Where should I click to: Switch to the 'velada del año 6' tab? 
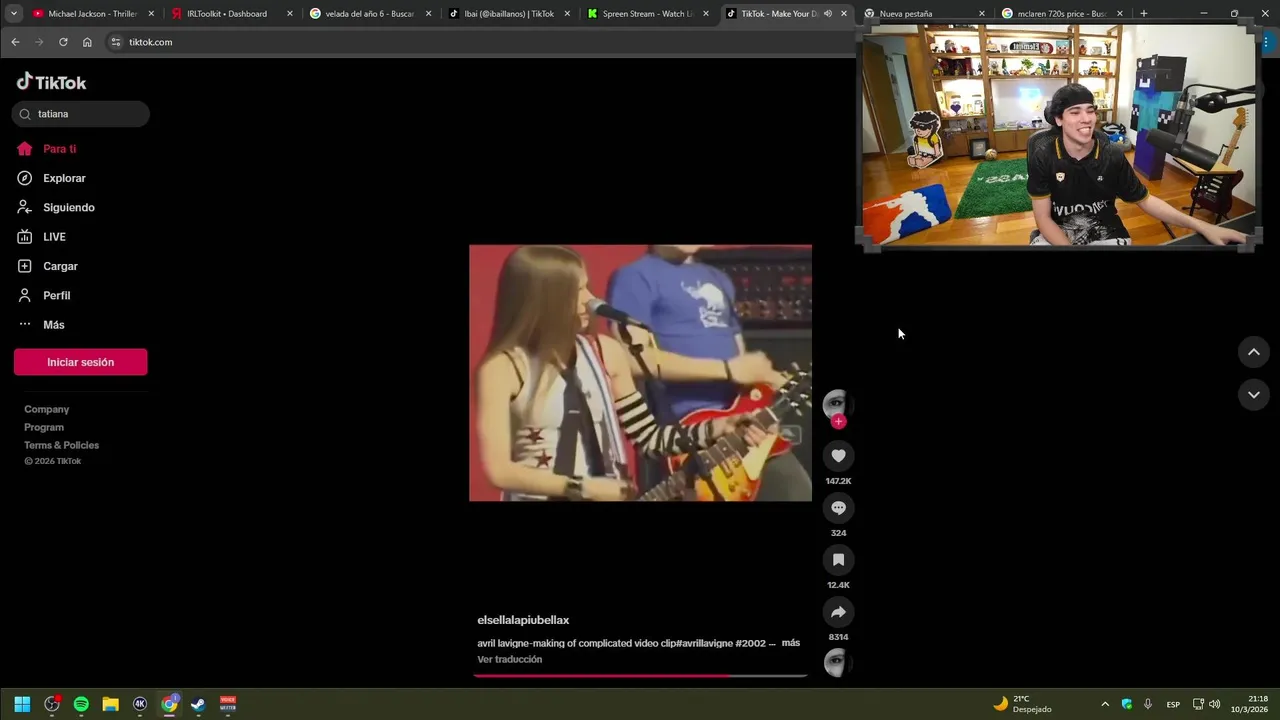[368, 14]
